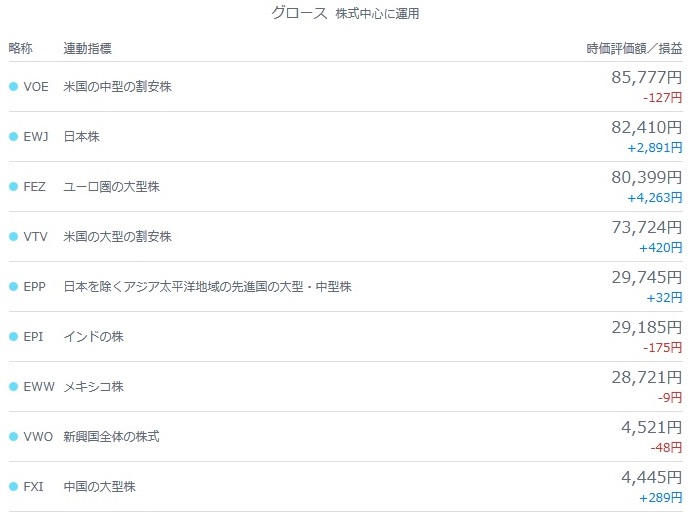696x530 pixels.
Task: Click the VTV gain value +420円
Action: tap(660, 248)
